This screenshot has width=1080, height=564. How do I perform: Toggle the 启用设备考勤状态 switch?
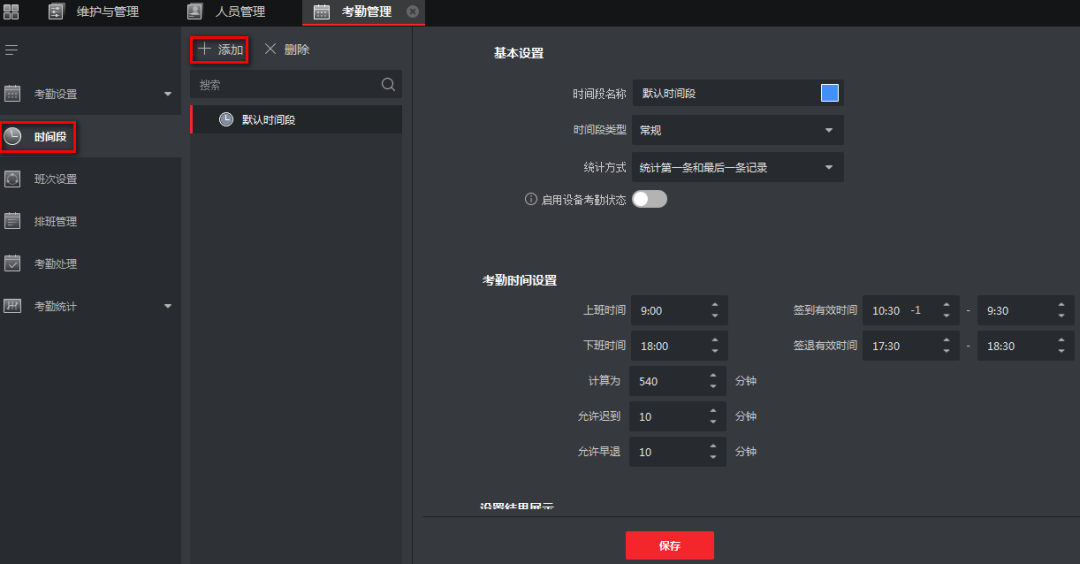(x=649, y=199)
